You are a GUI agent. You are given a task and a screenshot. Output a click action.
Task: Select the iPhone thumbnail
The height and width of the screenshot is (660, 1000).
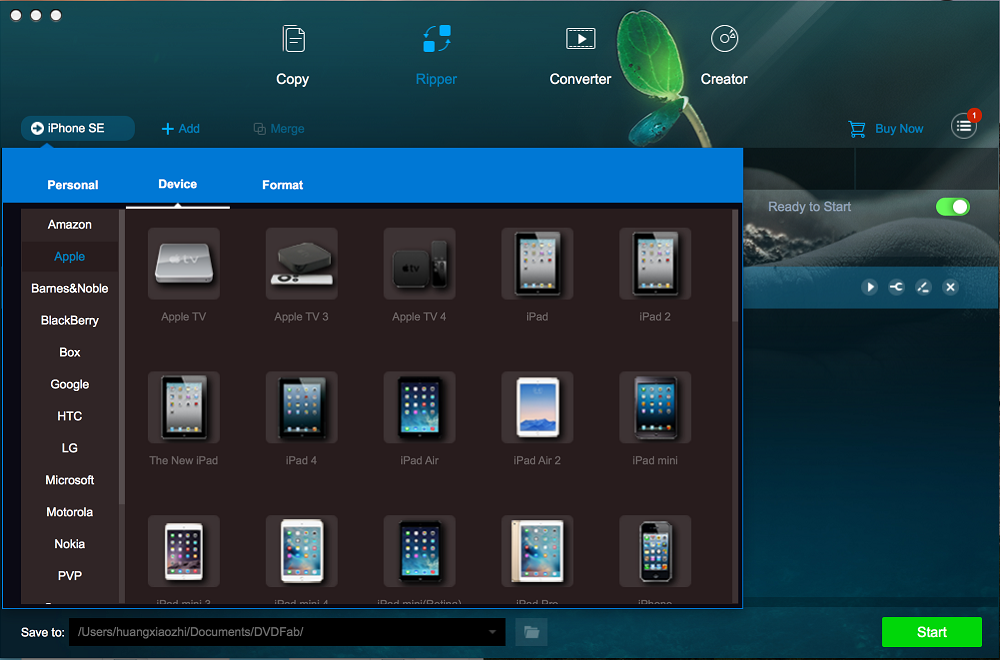tap(655, 551)
